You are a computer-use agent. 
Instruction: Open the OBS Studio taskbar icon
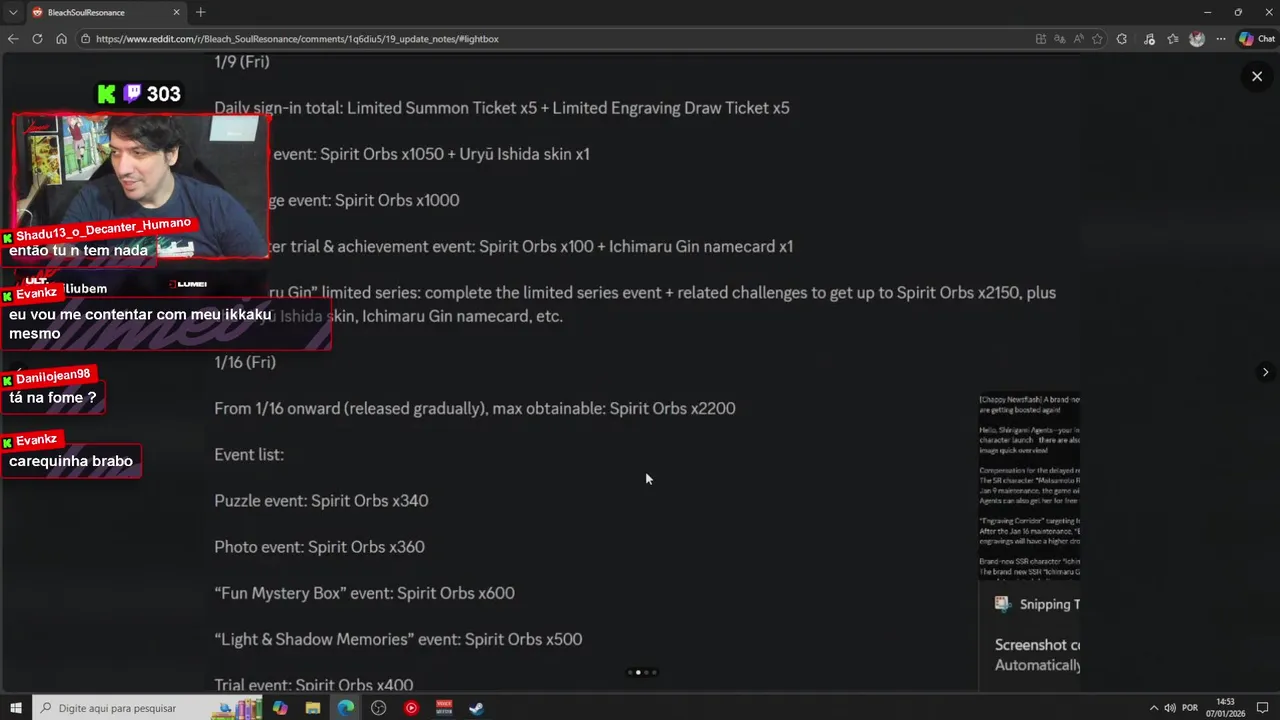pyautogui.click(x=378, y=708)
